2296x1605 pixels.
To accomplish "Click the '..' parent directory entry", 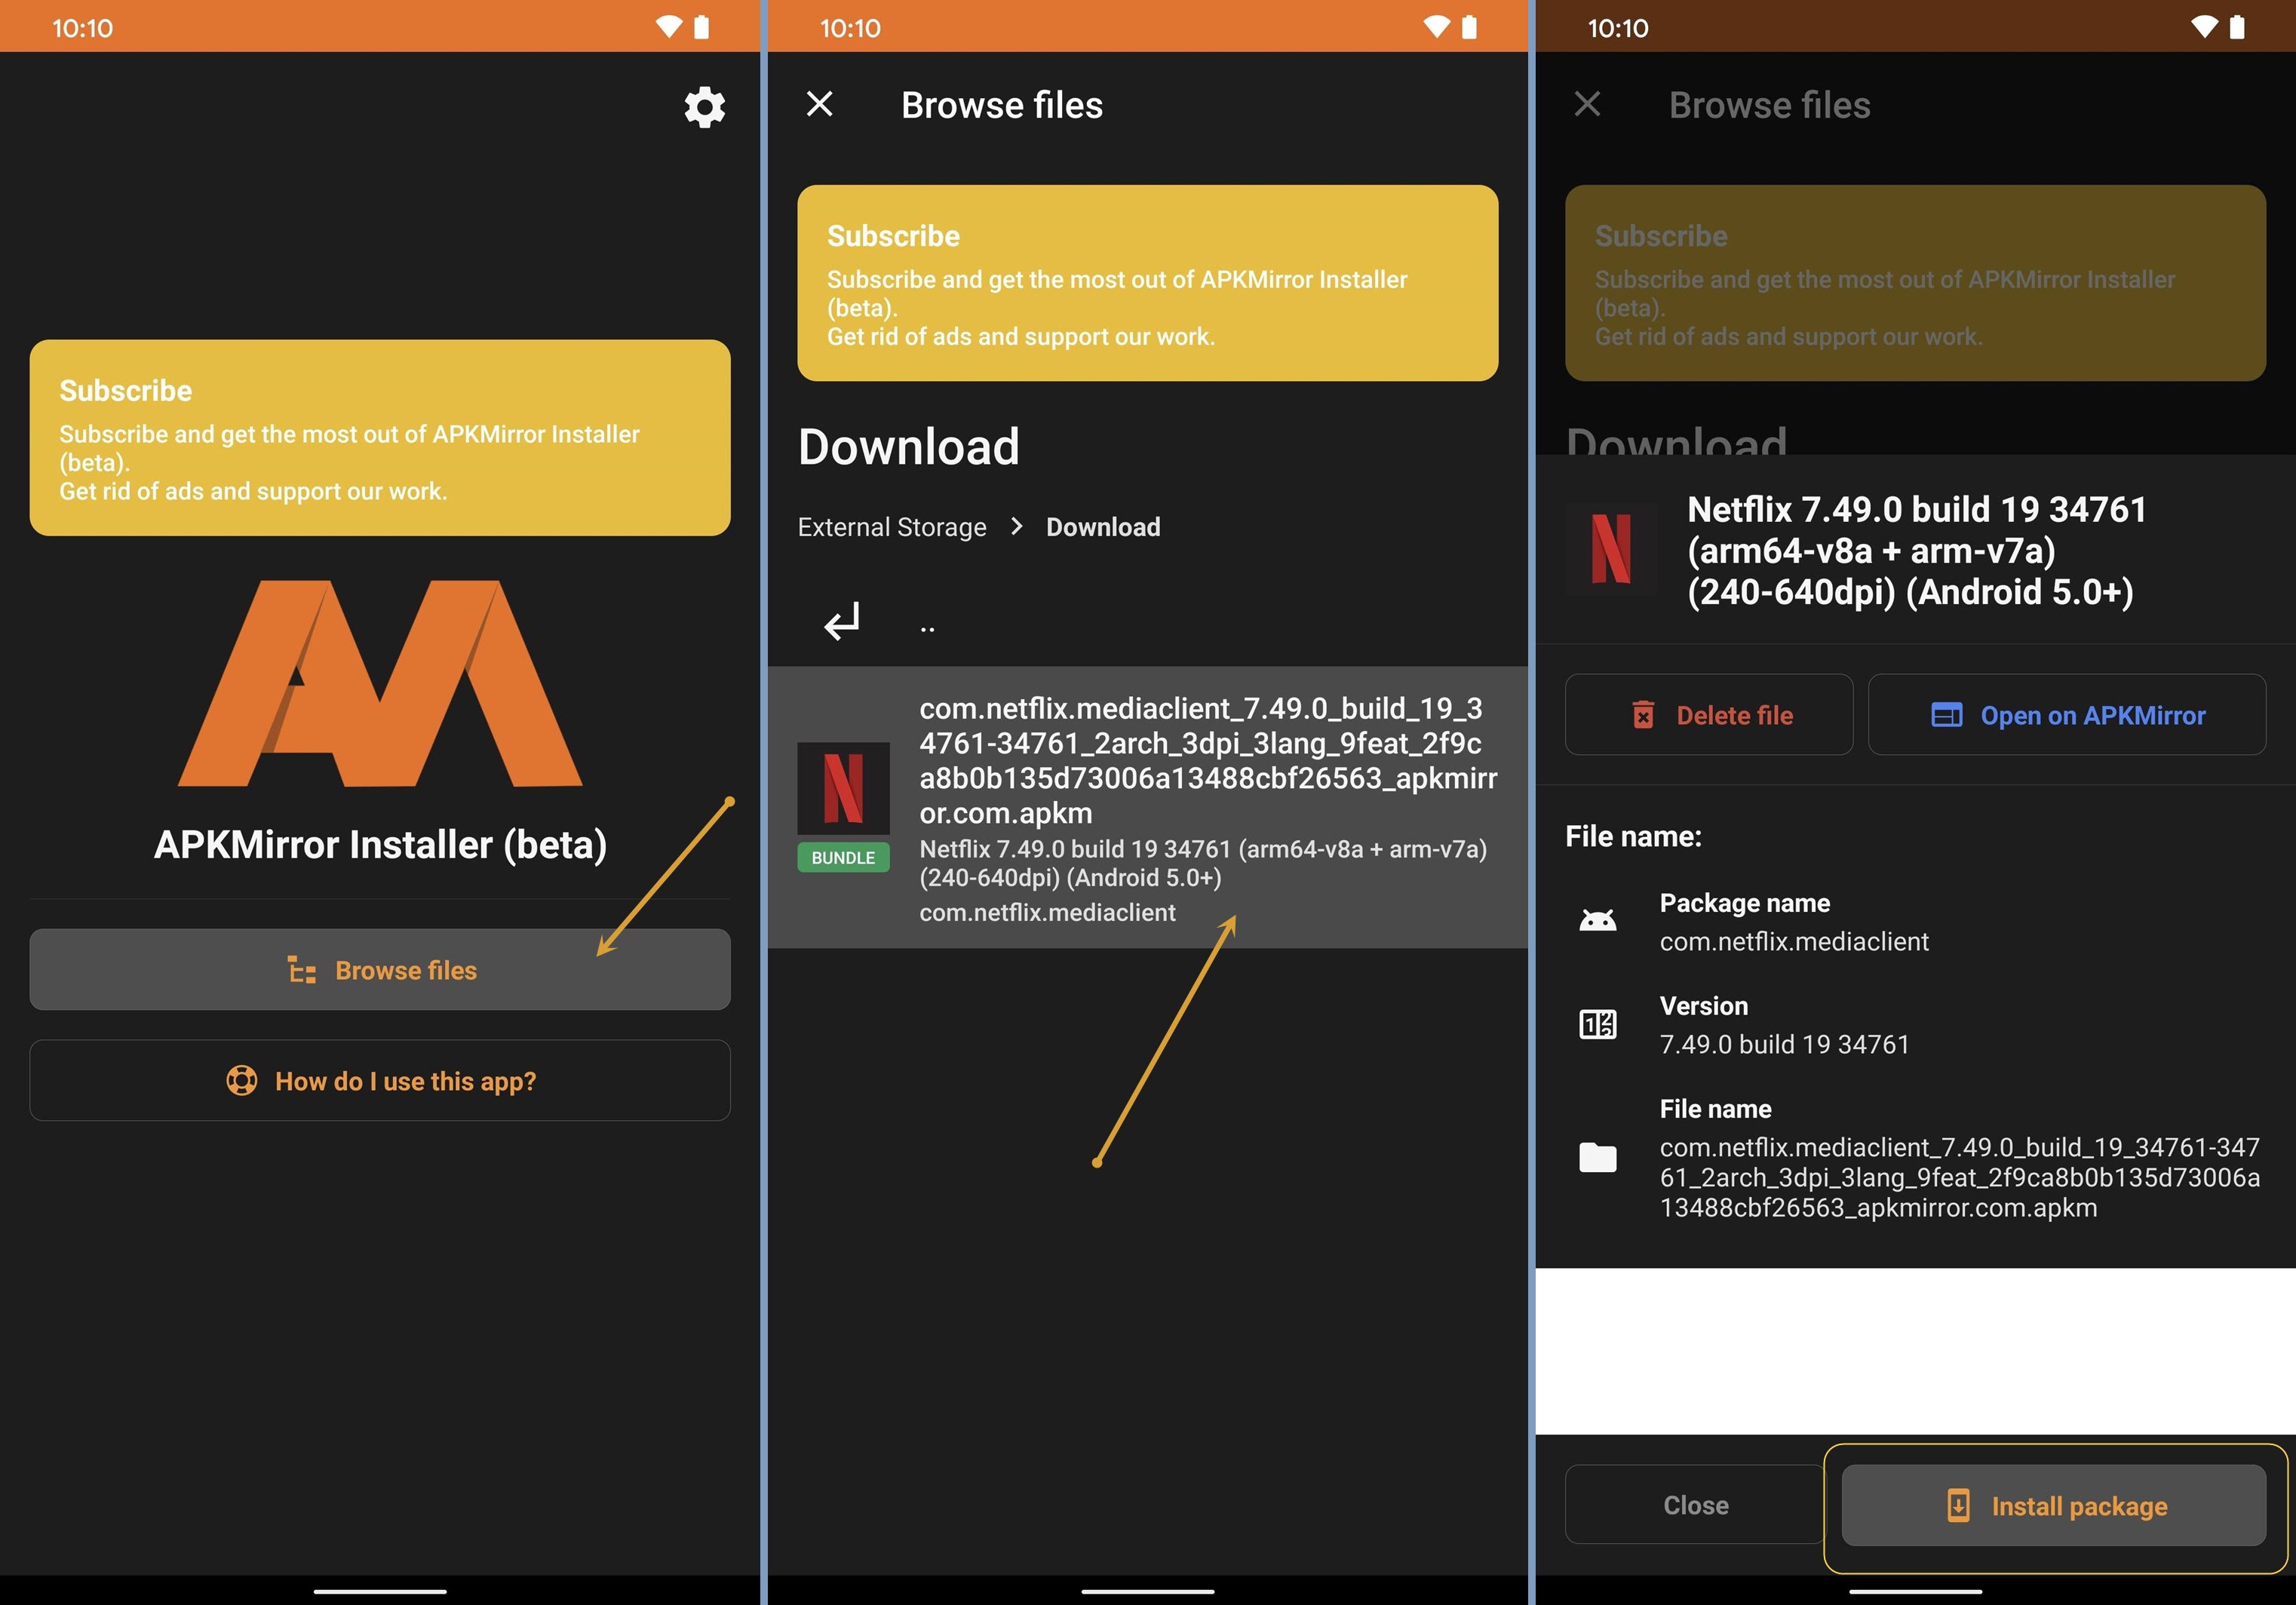I will point(927,628).
